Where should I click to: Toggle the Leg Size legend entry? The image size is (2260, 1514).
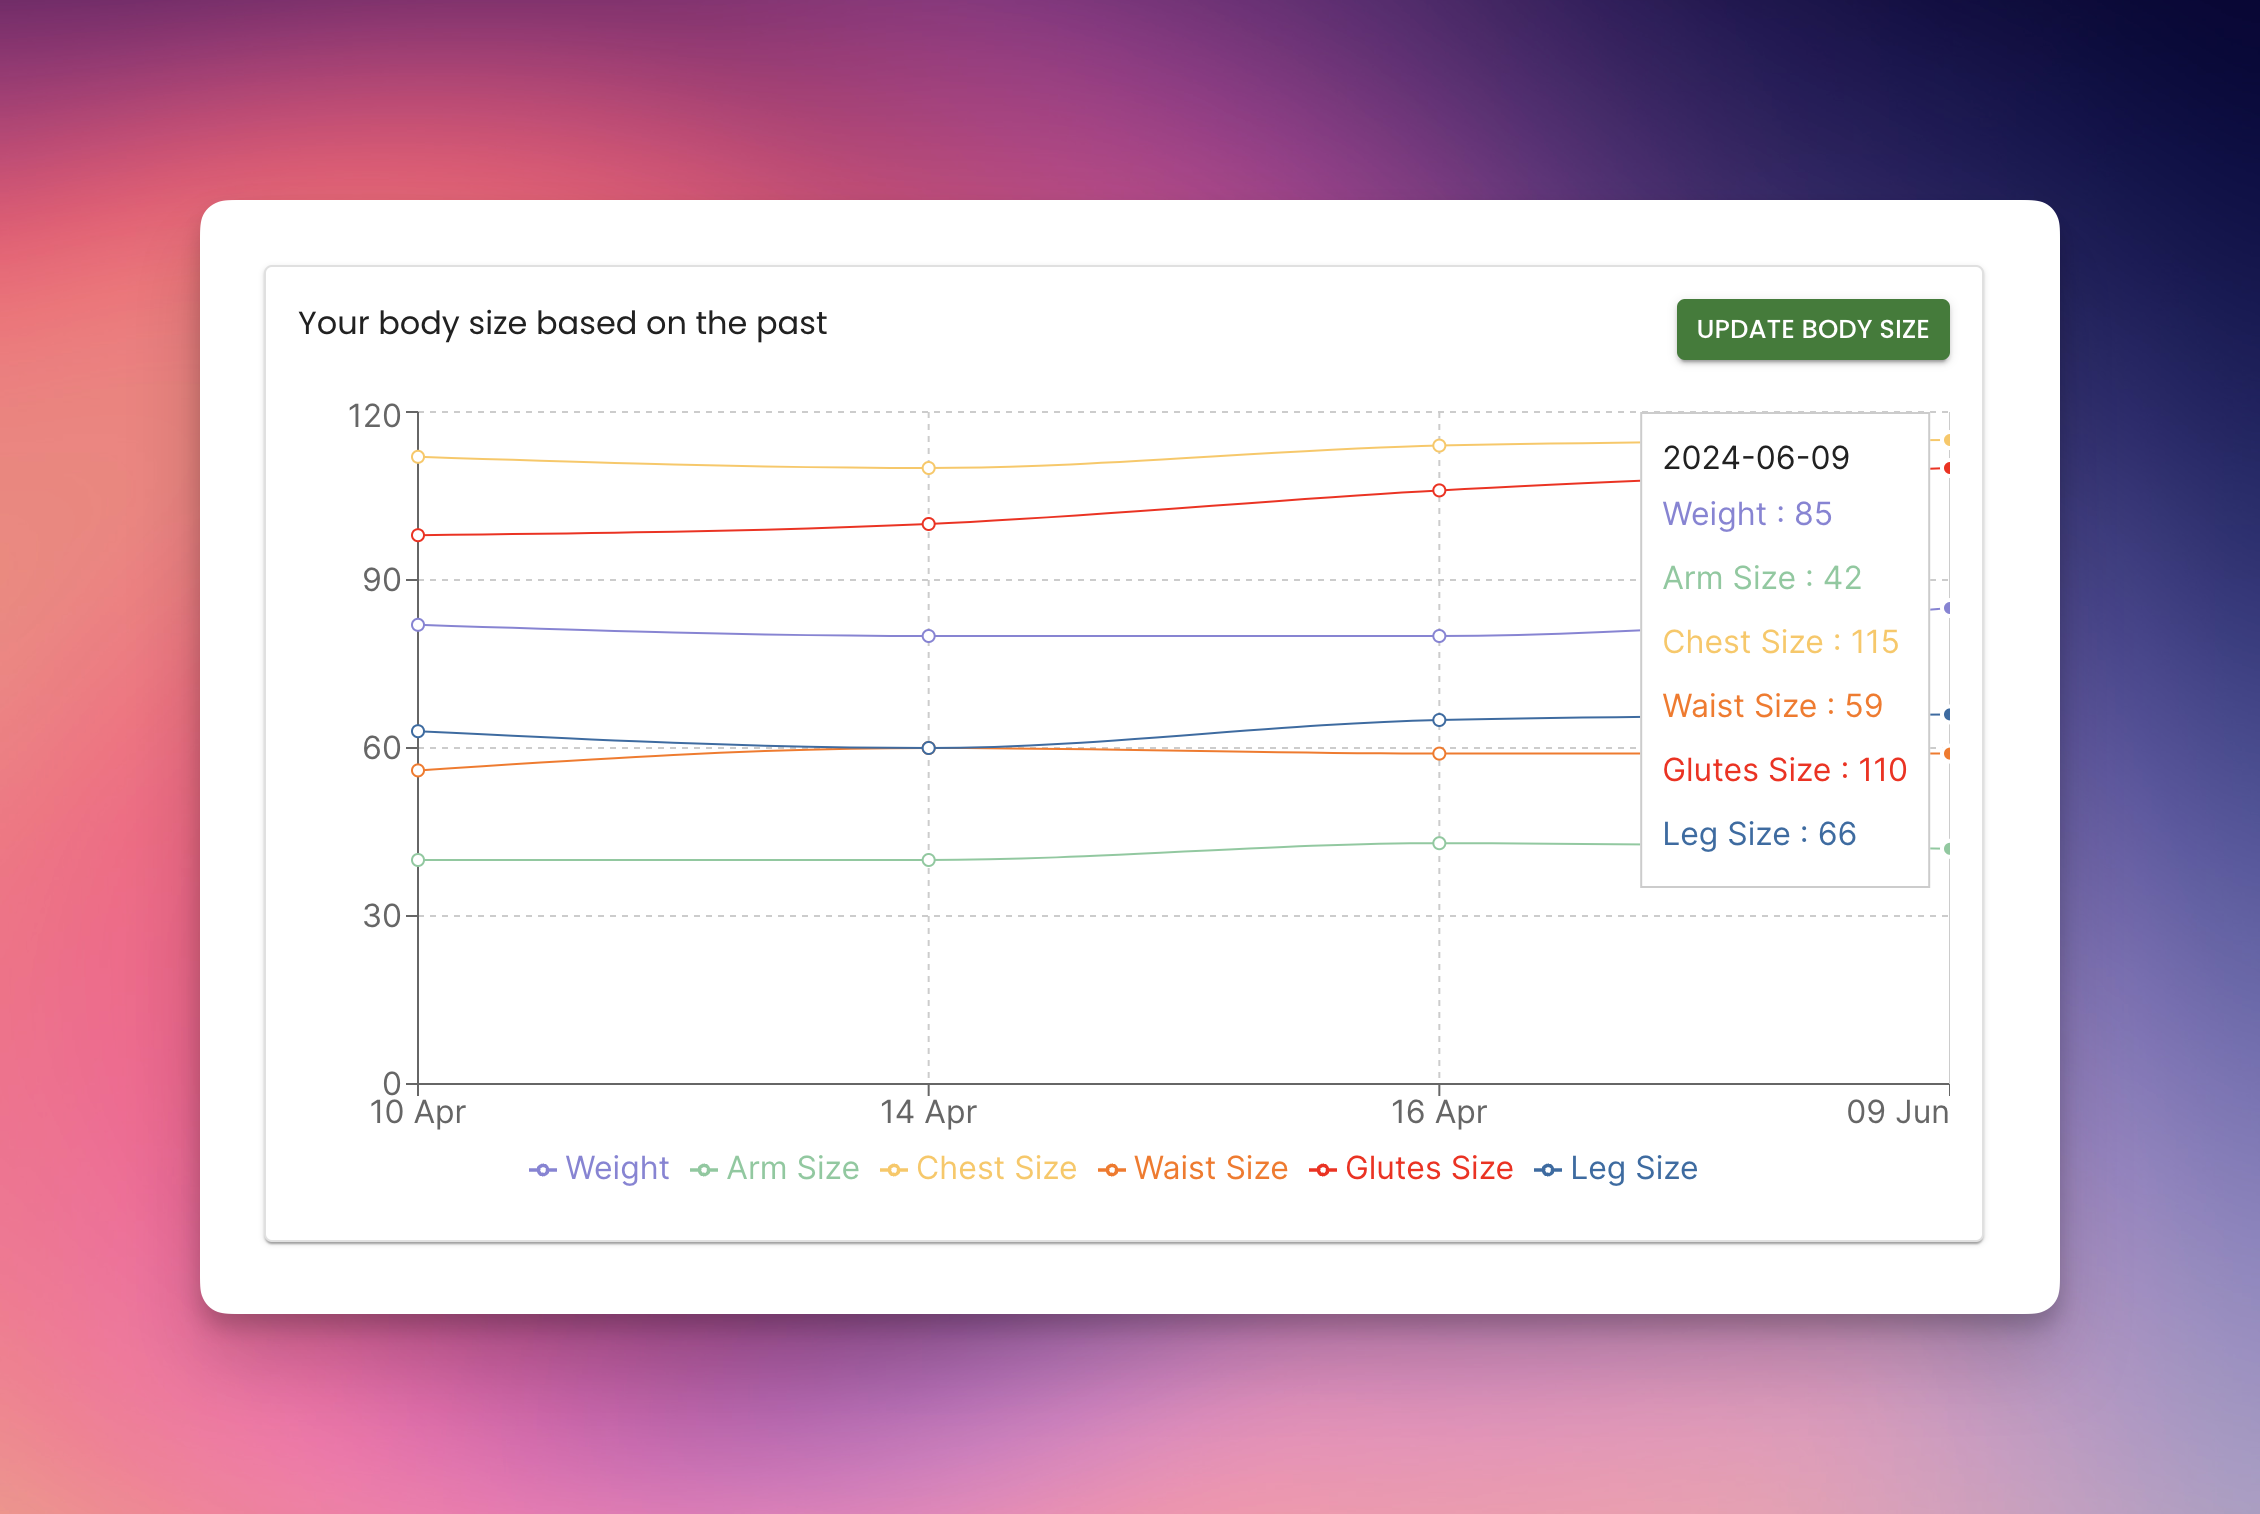[1616, 1168]
